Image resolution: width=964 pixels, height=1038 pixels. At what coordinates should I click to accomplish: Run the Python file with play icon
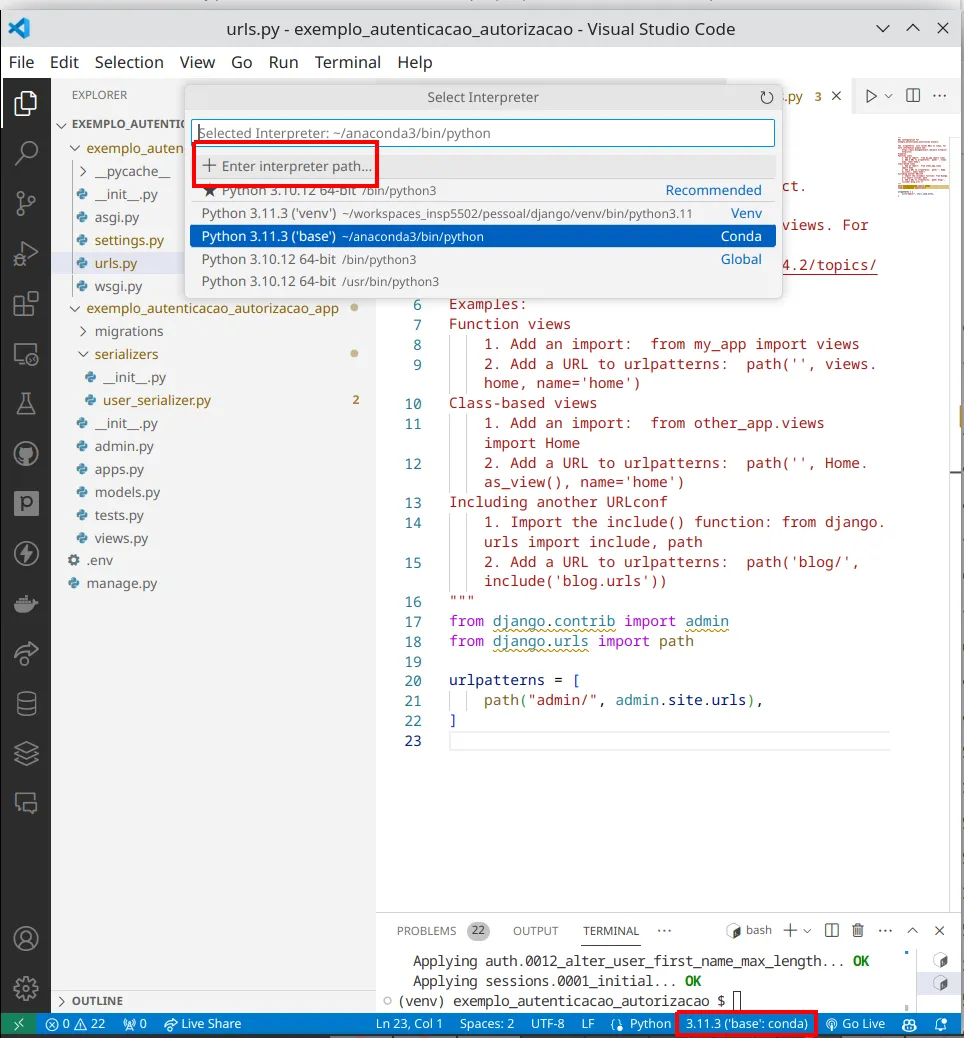click(x=871, y=96)
